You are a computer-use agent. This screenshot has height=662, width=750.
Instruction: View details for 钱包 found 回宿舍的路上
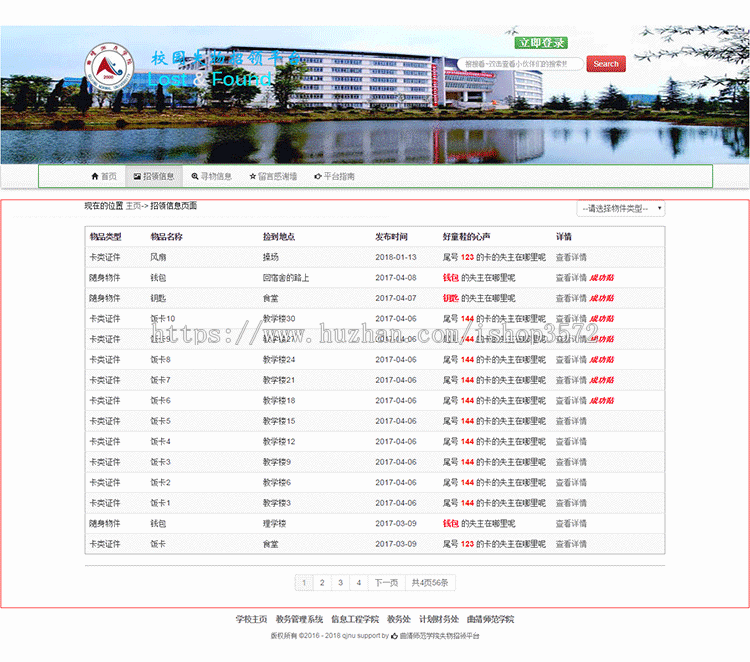(571, 278)
